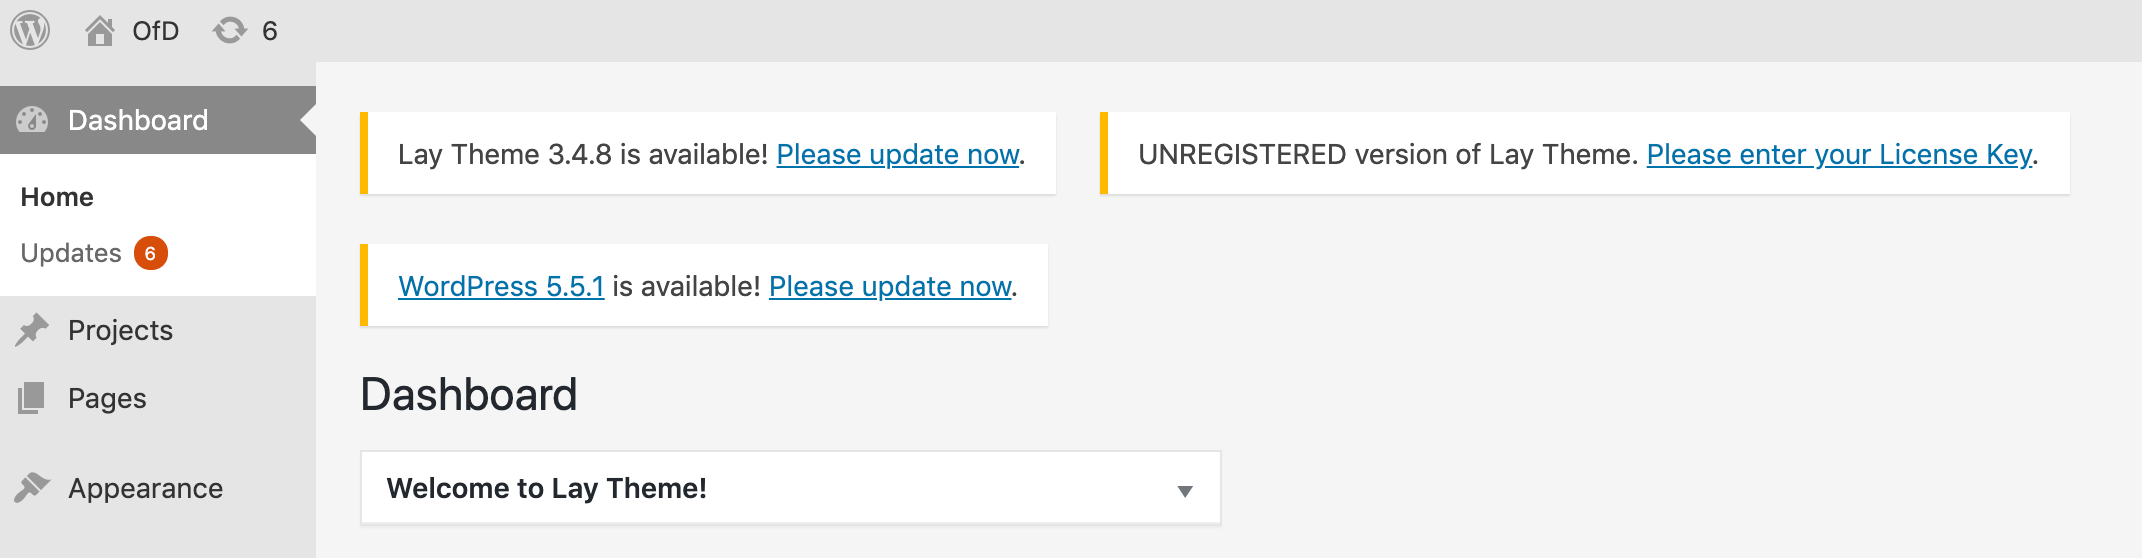Click the Appearance paintbrush icon
This screenshot has height=558, width=2142.
coord(32,488)
